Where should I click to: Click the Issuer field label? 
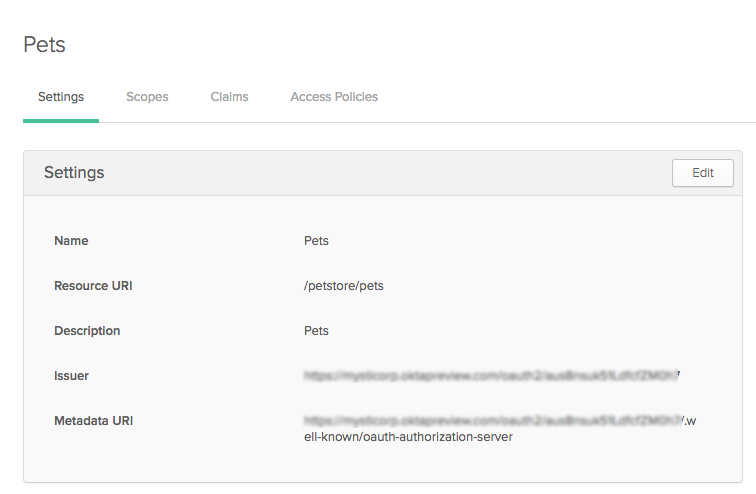(71, 376)
